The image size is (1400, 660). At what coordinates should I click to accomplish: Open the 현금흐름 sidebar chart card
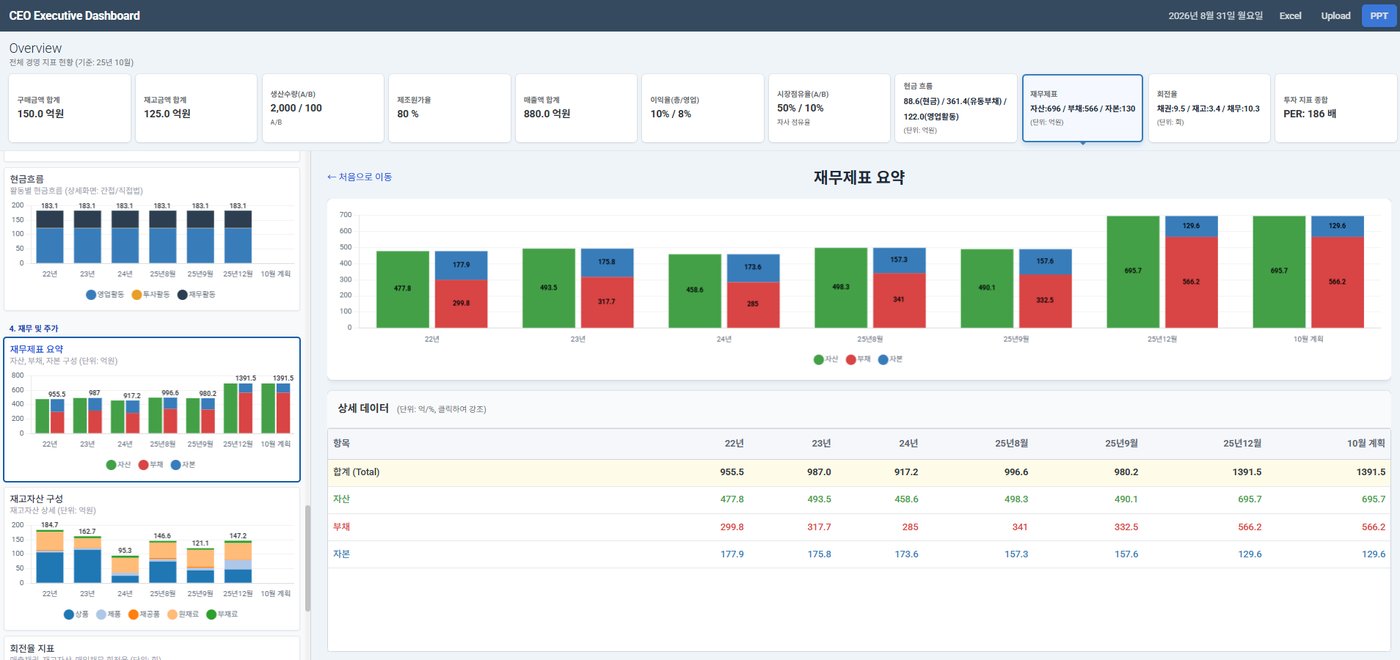click(152, 238)
